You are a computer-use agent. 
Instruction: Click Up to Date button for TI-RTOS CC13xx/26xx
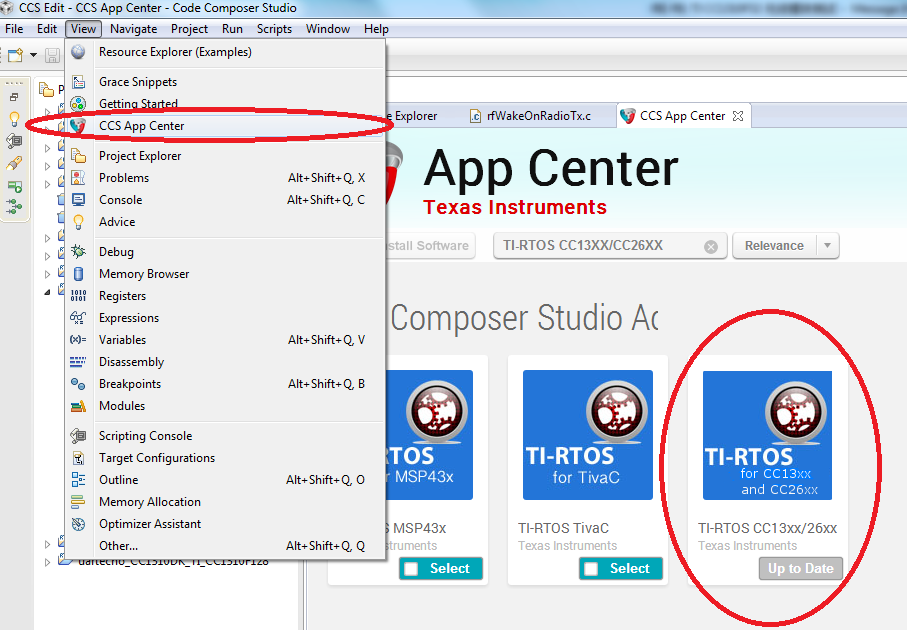[801, 569]
